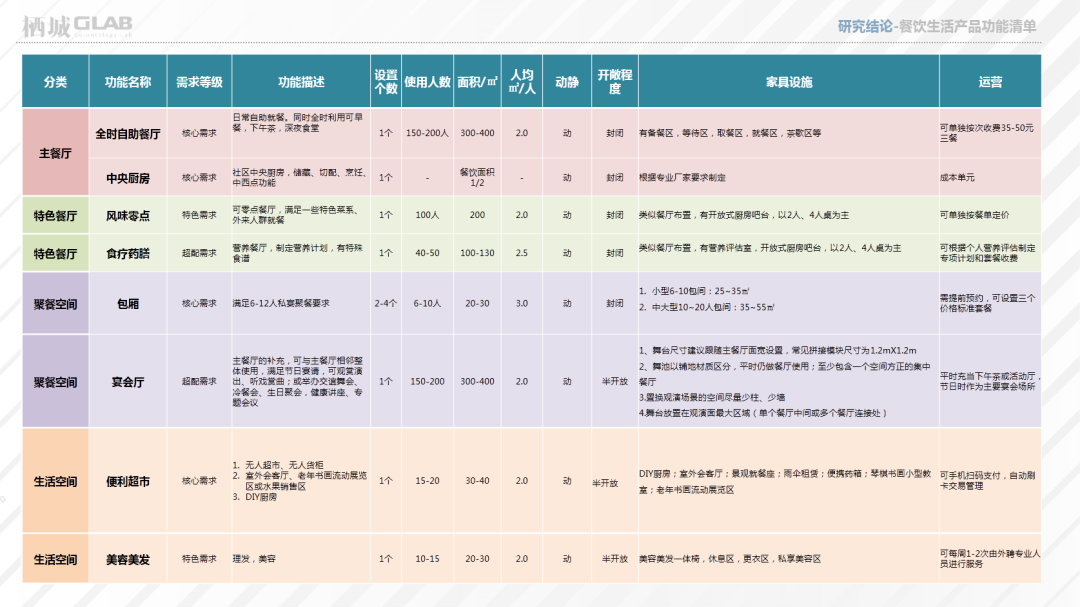The height and width of the screenshot is (607, 1080).
Task: Select the 功能名称 column header
Action: [127, 82]
